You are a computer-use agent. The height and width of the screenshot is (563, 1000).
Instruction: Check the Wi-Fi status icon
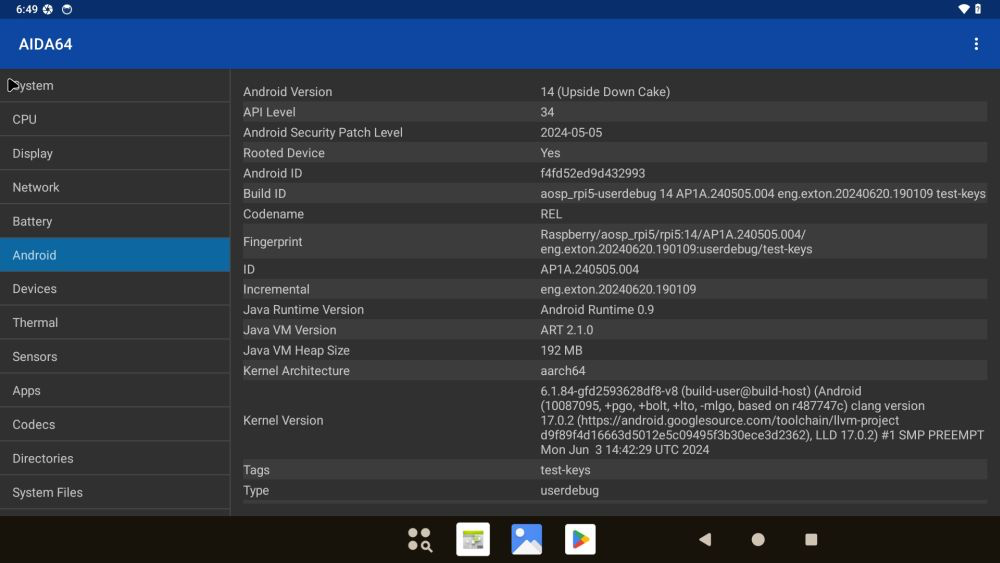(964, 9)
